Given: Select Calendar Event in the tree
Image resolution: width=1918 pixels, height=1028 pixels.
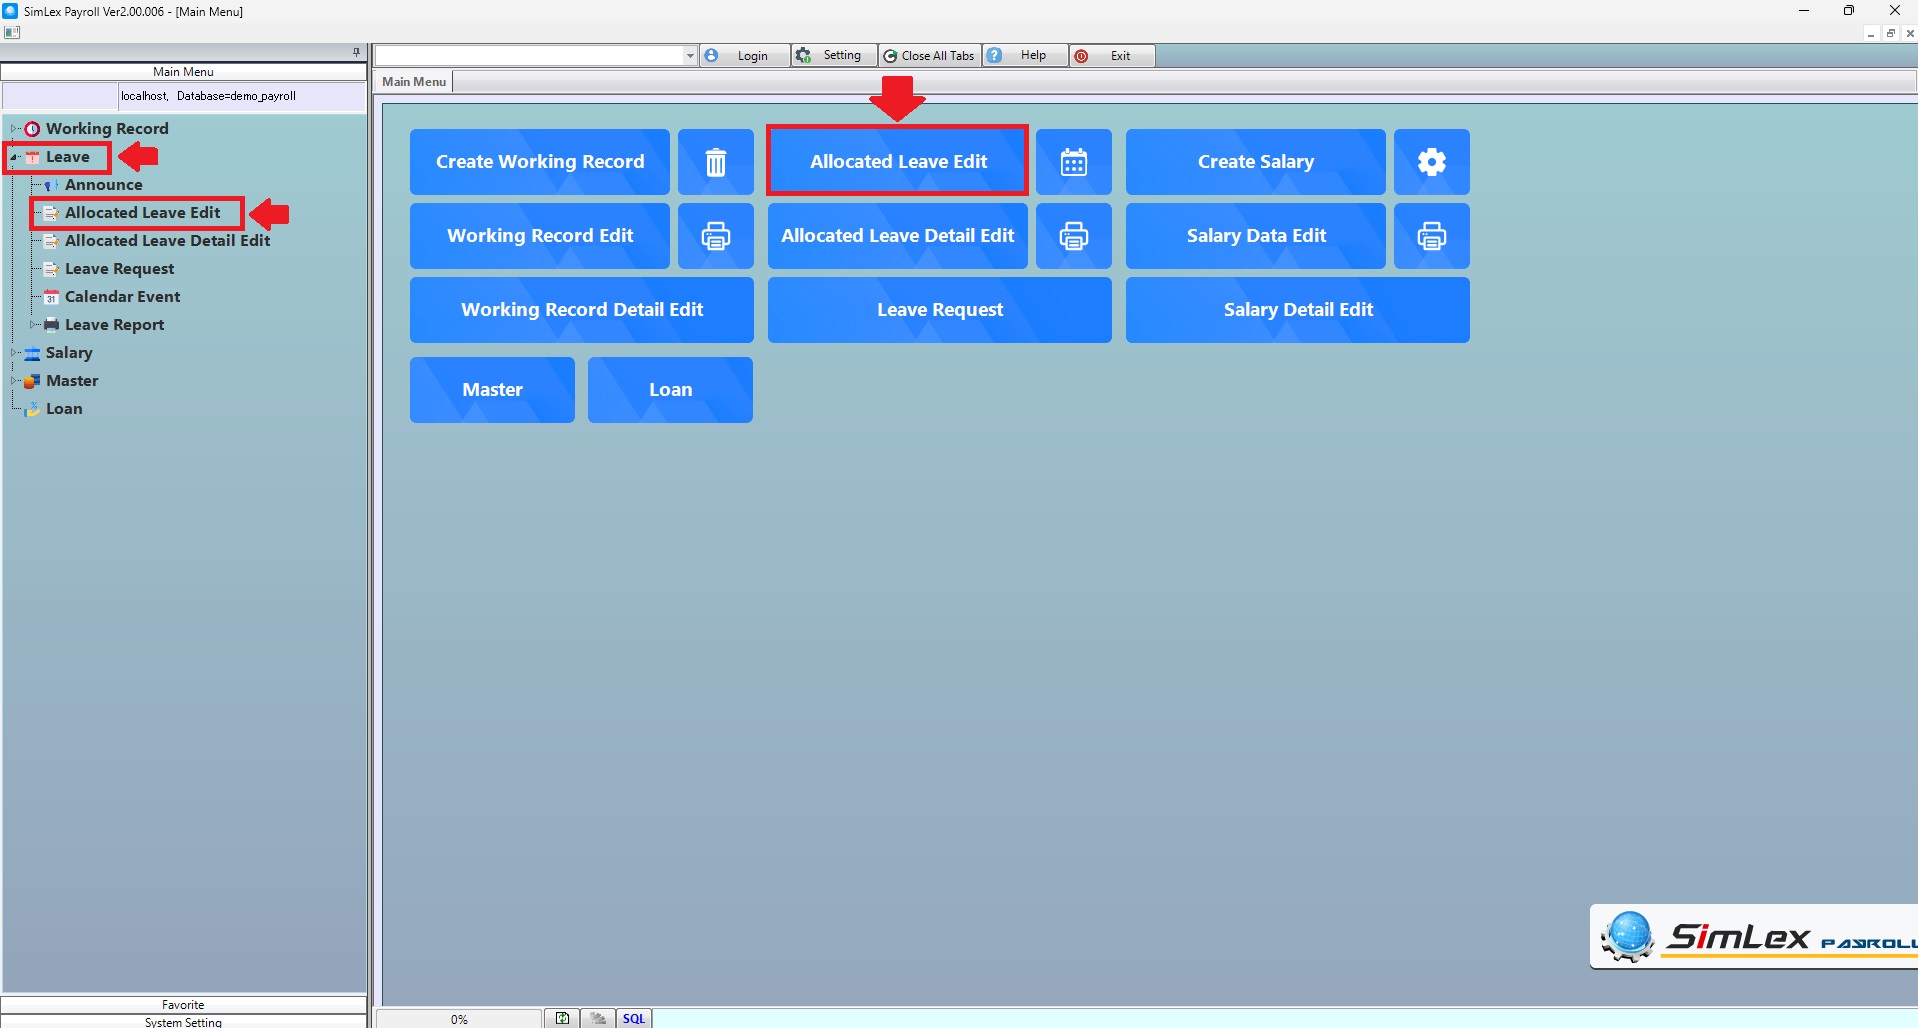Looking at the screenshot, I should 122,297.
